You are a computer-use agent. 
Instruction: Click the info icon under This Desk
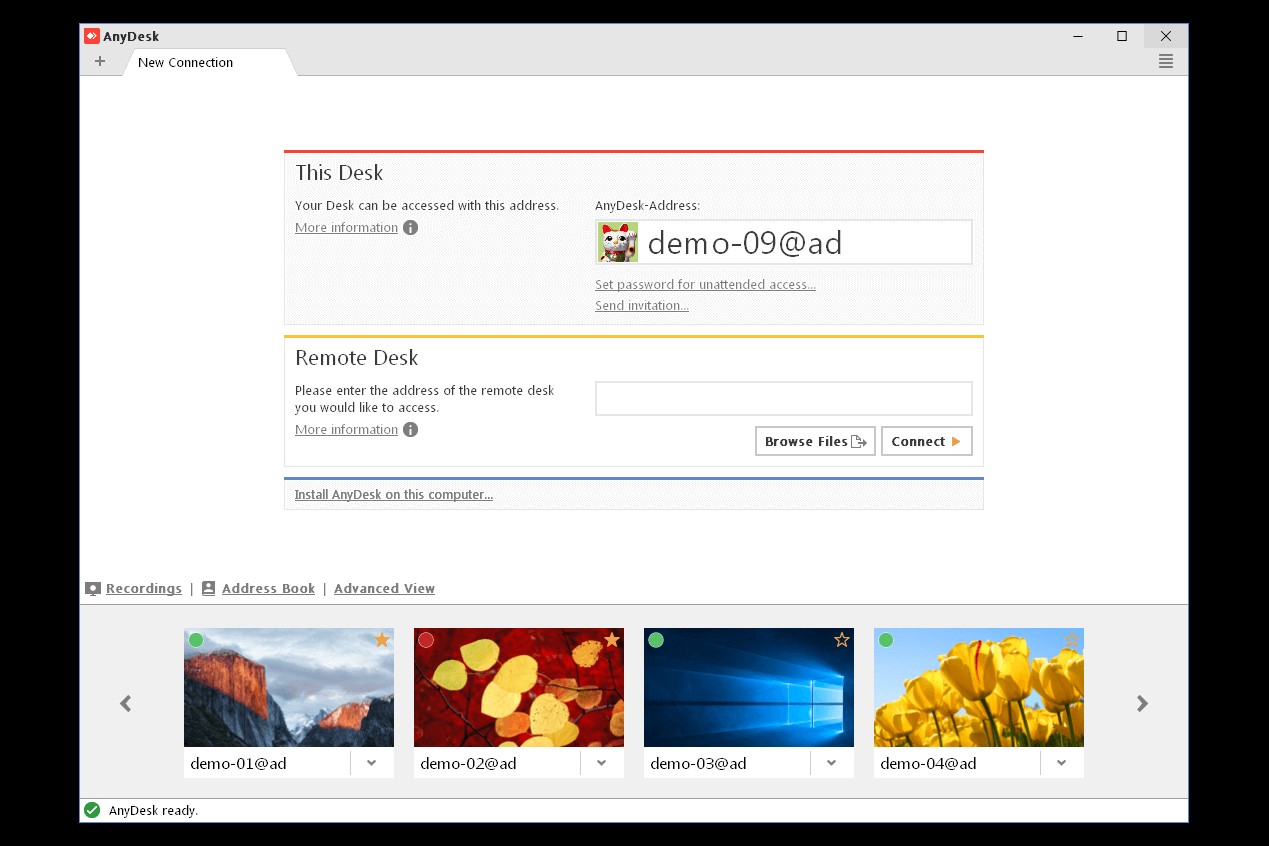pyautogui.click(x=410, y=227)
